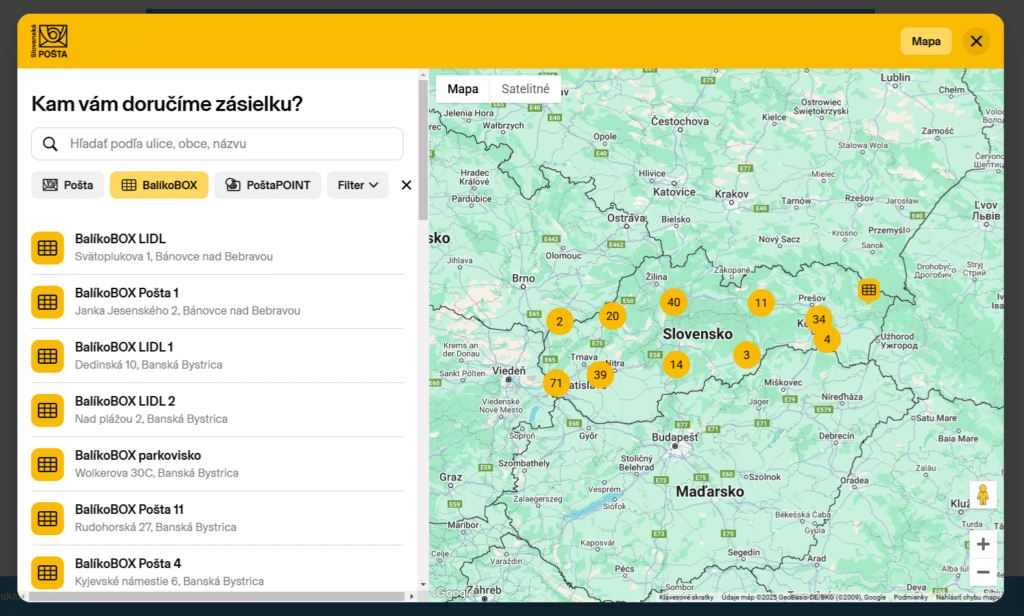1024x616 pixels.
Task: Open the map cluster marked 39
Action: (x=600, y=375)
